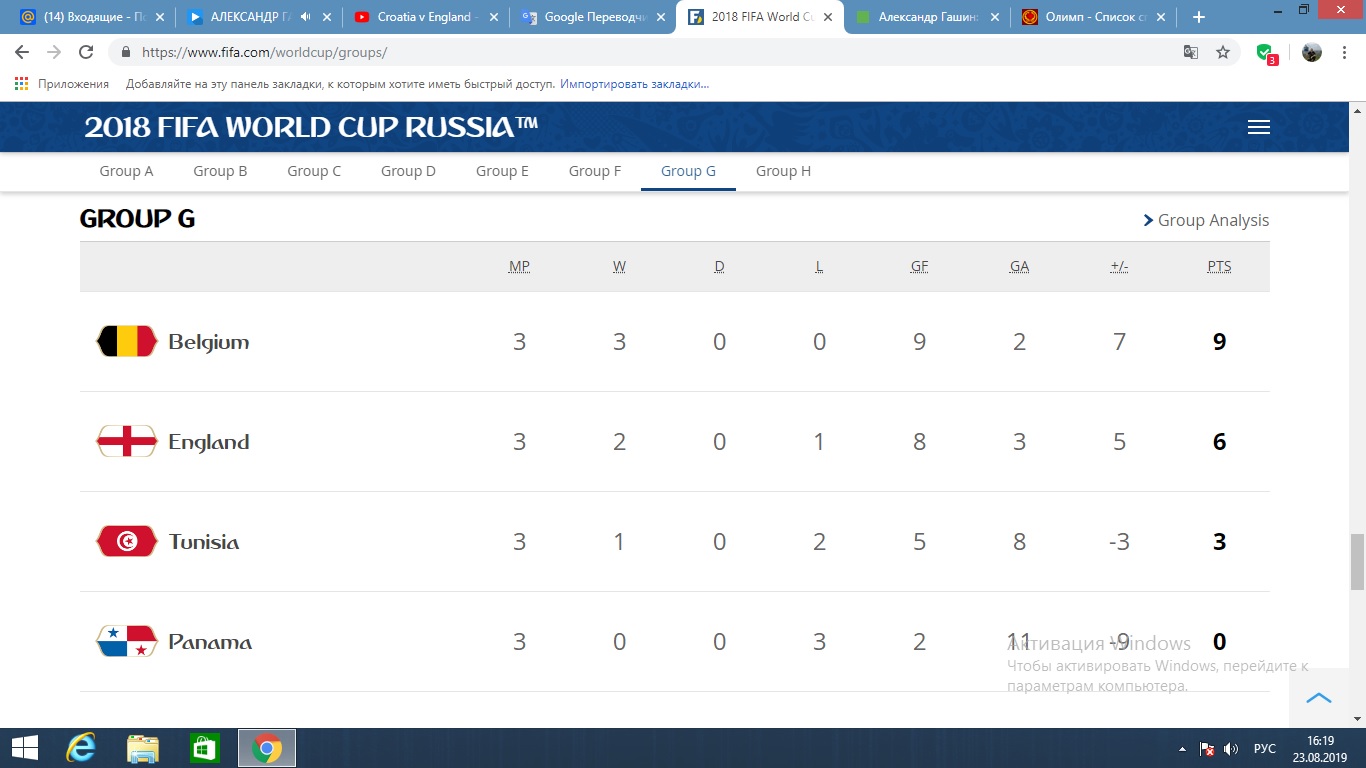
Task: Click the Импортировать закладки link
Action: [x=634, y=84]
